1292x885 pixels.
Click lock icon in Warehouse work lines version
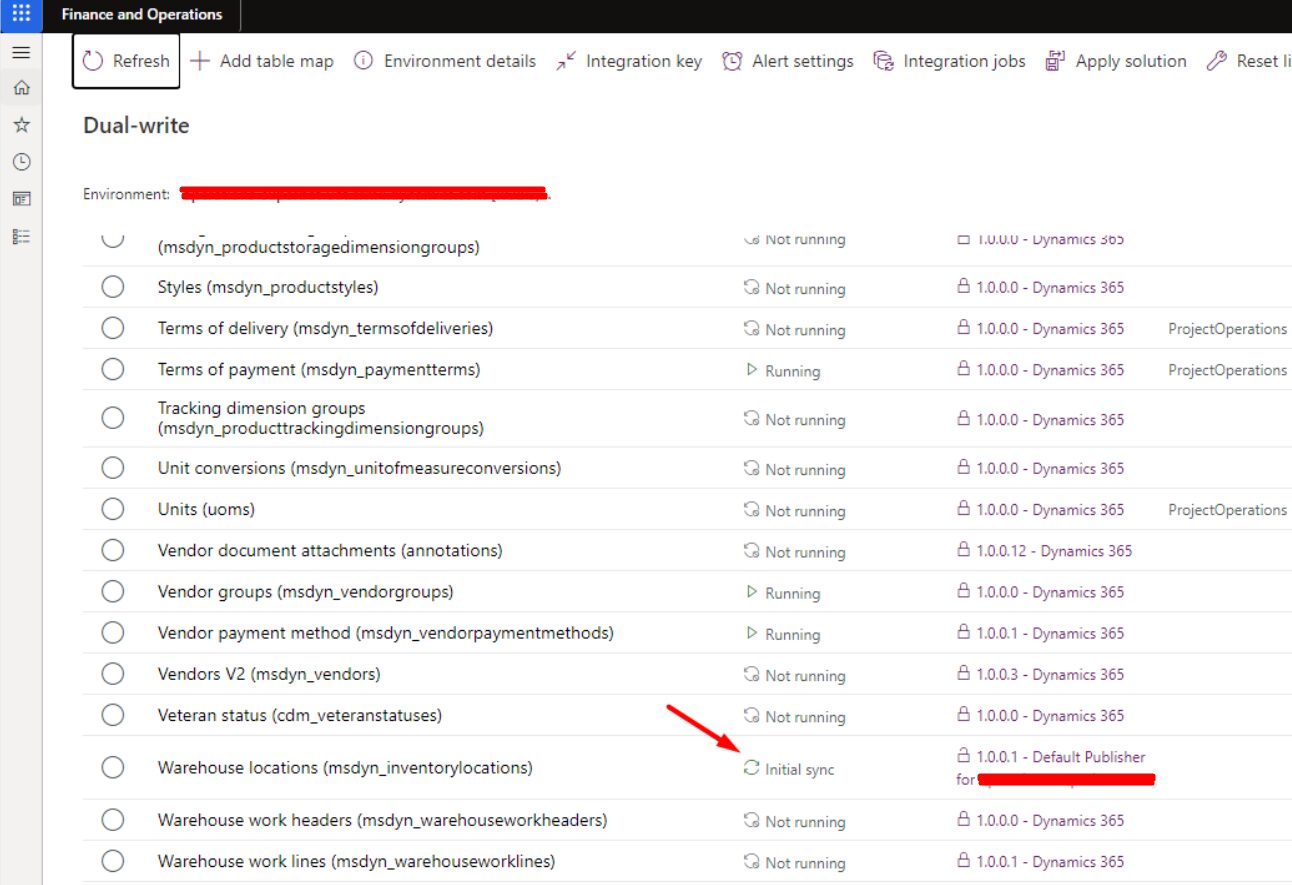click(x=964, y=861)
